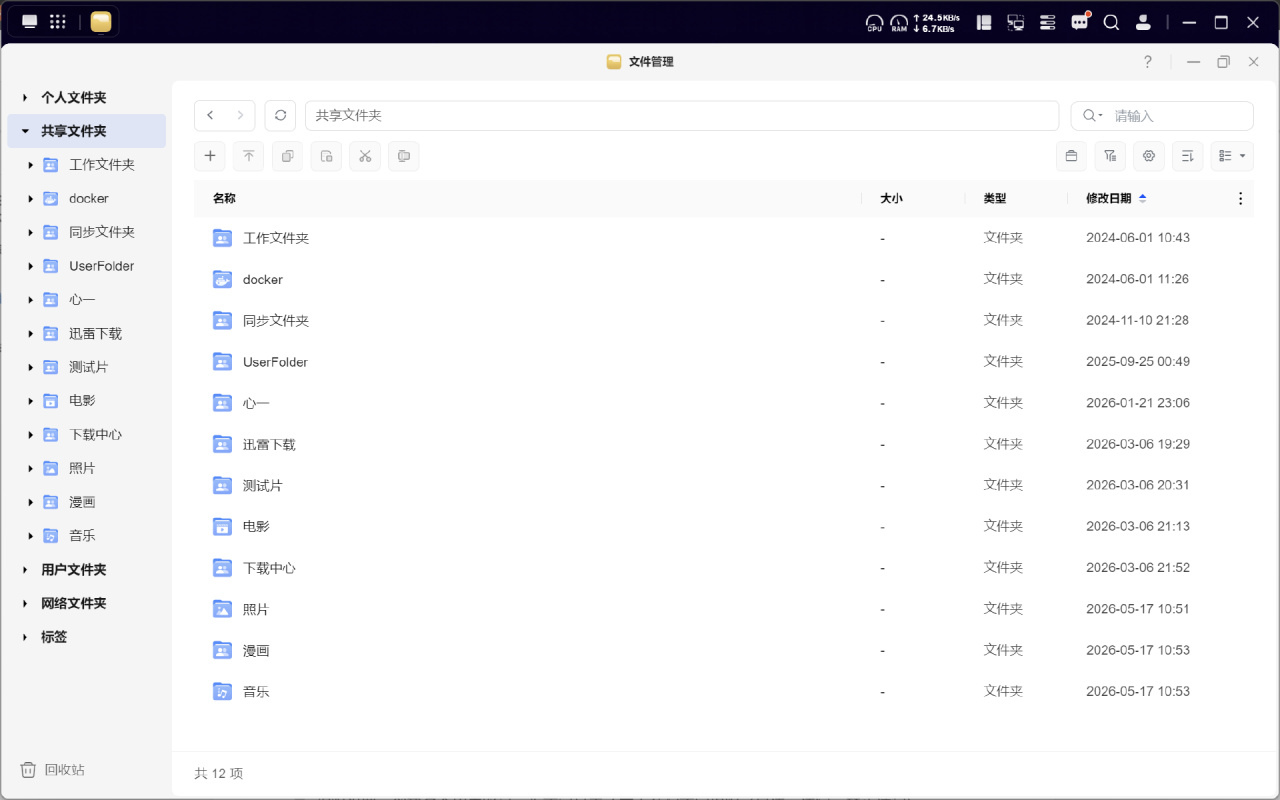Click the docker folder icon in list
Image resolution: width=1280 pixels, height=800 pixels.
tap(222, 279)
